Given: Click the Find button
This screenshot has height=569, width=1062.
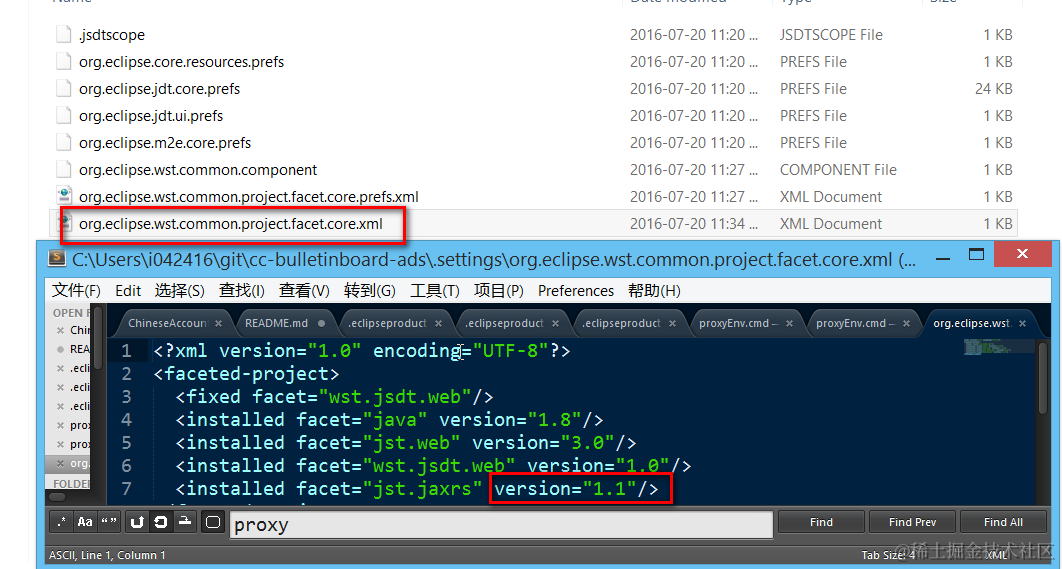Looking at the screenshot, I should 821,522.
